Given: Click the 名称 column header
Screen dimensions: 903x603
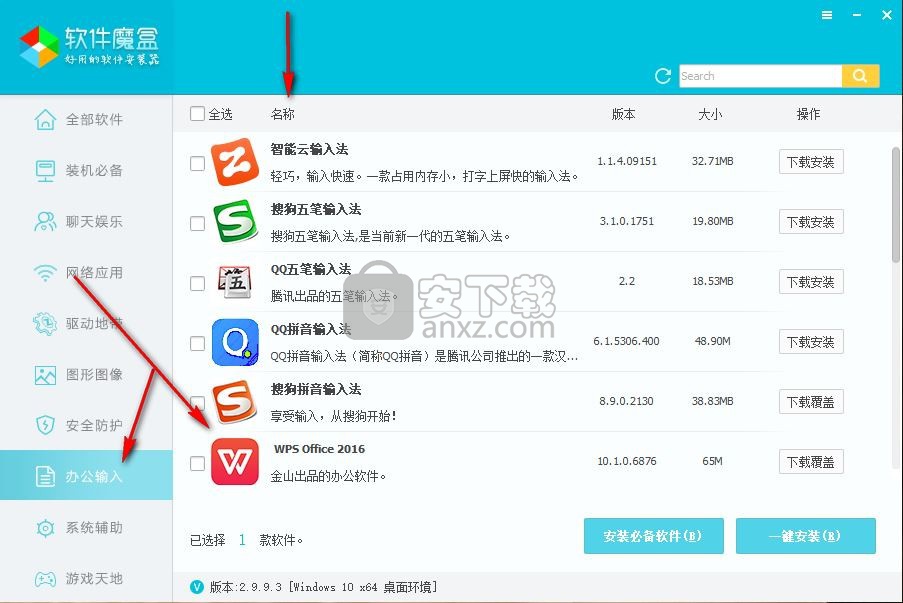Looking at the screenshot, I should [282, 114].
